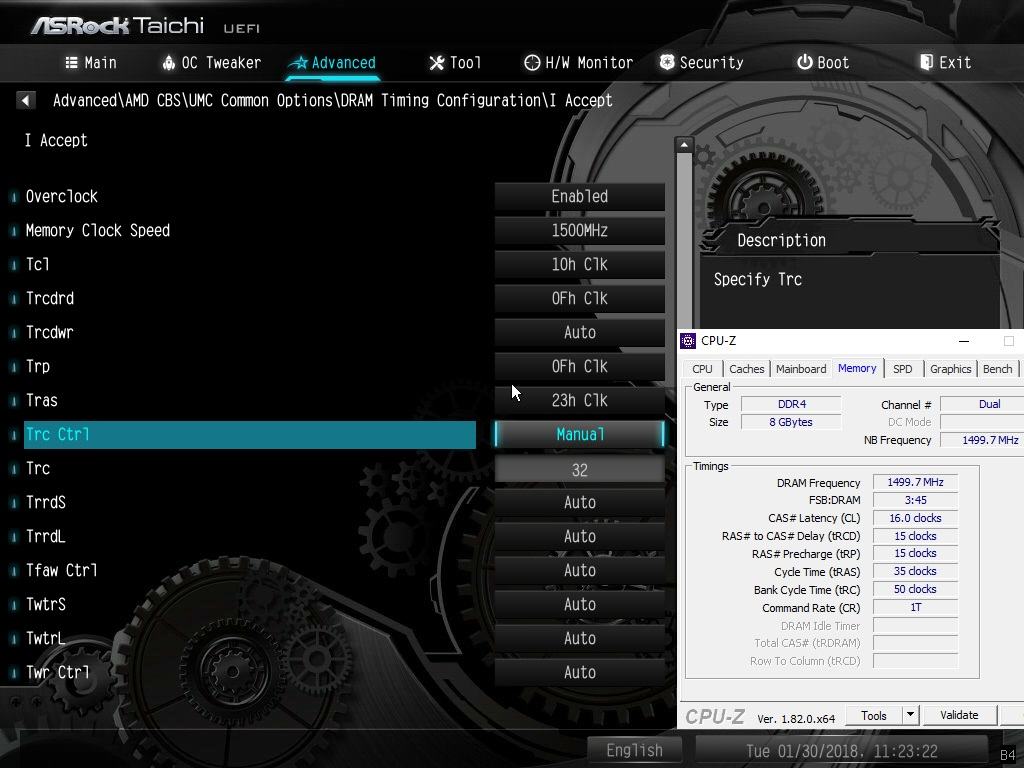Screen dimensions: 1024x768
Task: Click the Main tab list icon
Action: tap(71, 63)
